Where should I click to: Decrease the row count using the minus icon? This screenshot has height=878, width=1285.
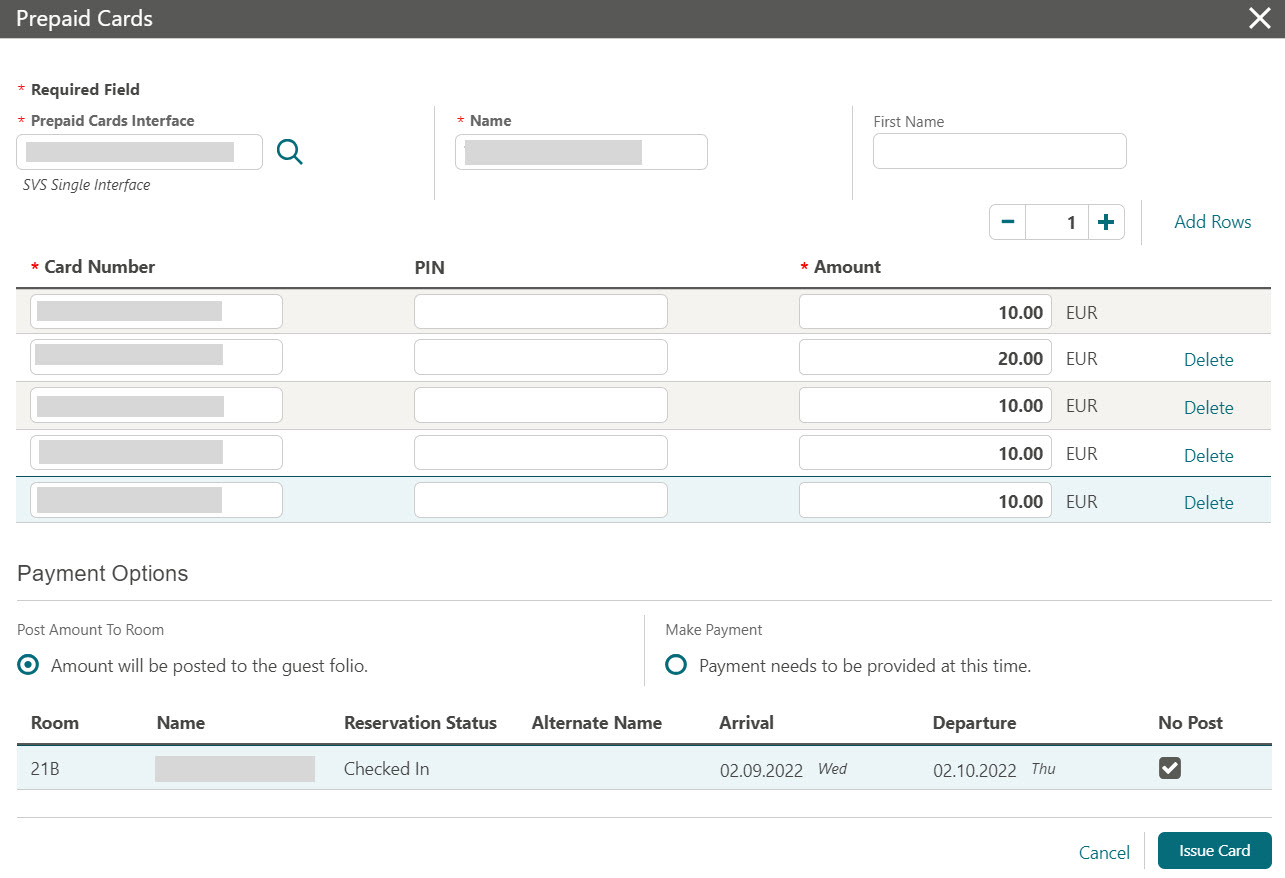pos(1008,221)
